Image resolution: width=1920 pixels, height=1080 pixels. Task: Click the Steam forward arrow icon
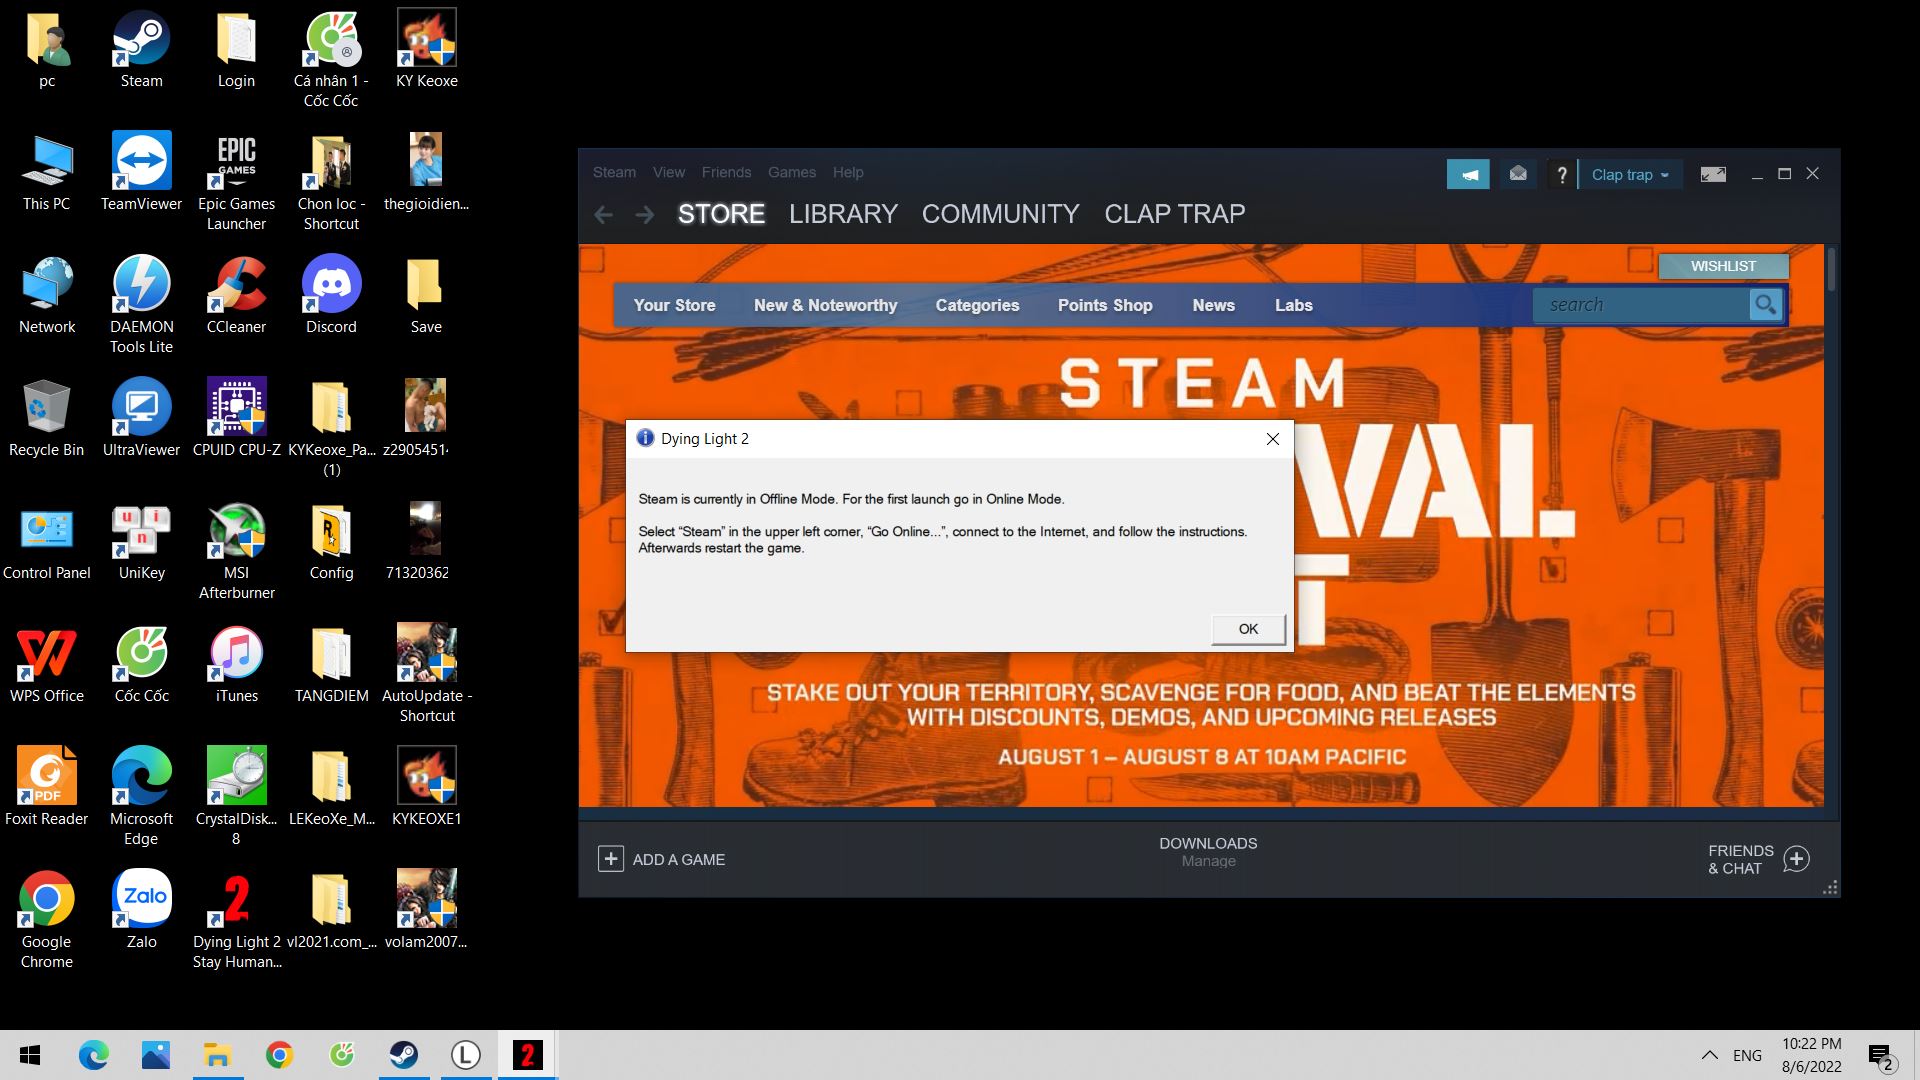click(644, 214)
